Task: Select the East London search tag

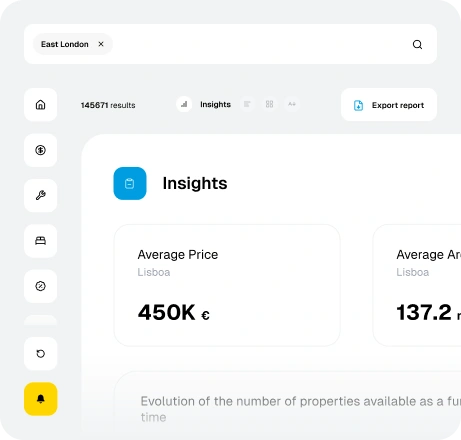Action: point(65,44)
